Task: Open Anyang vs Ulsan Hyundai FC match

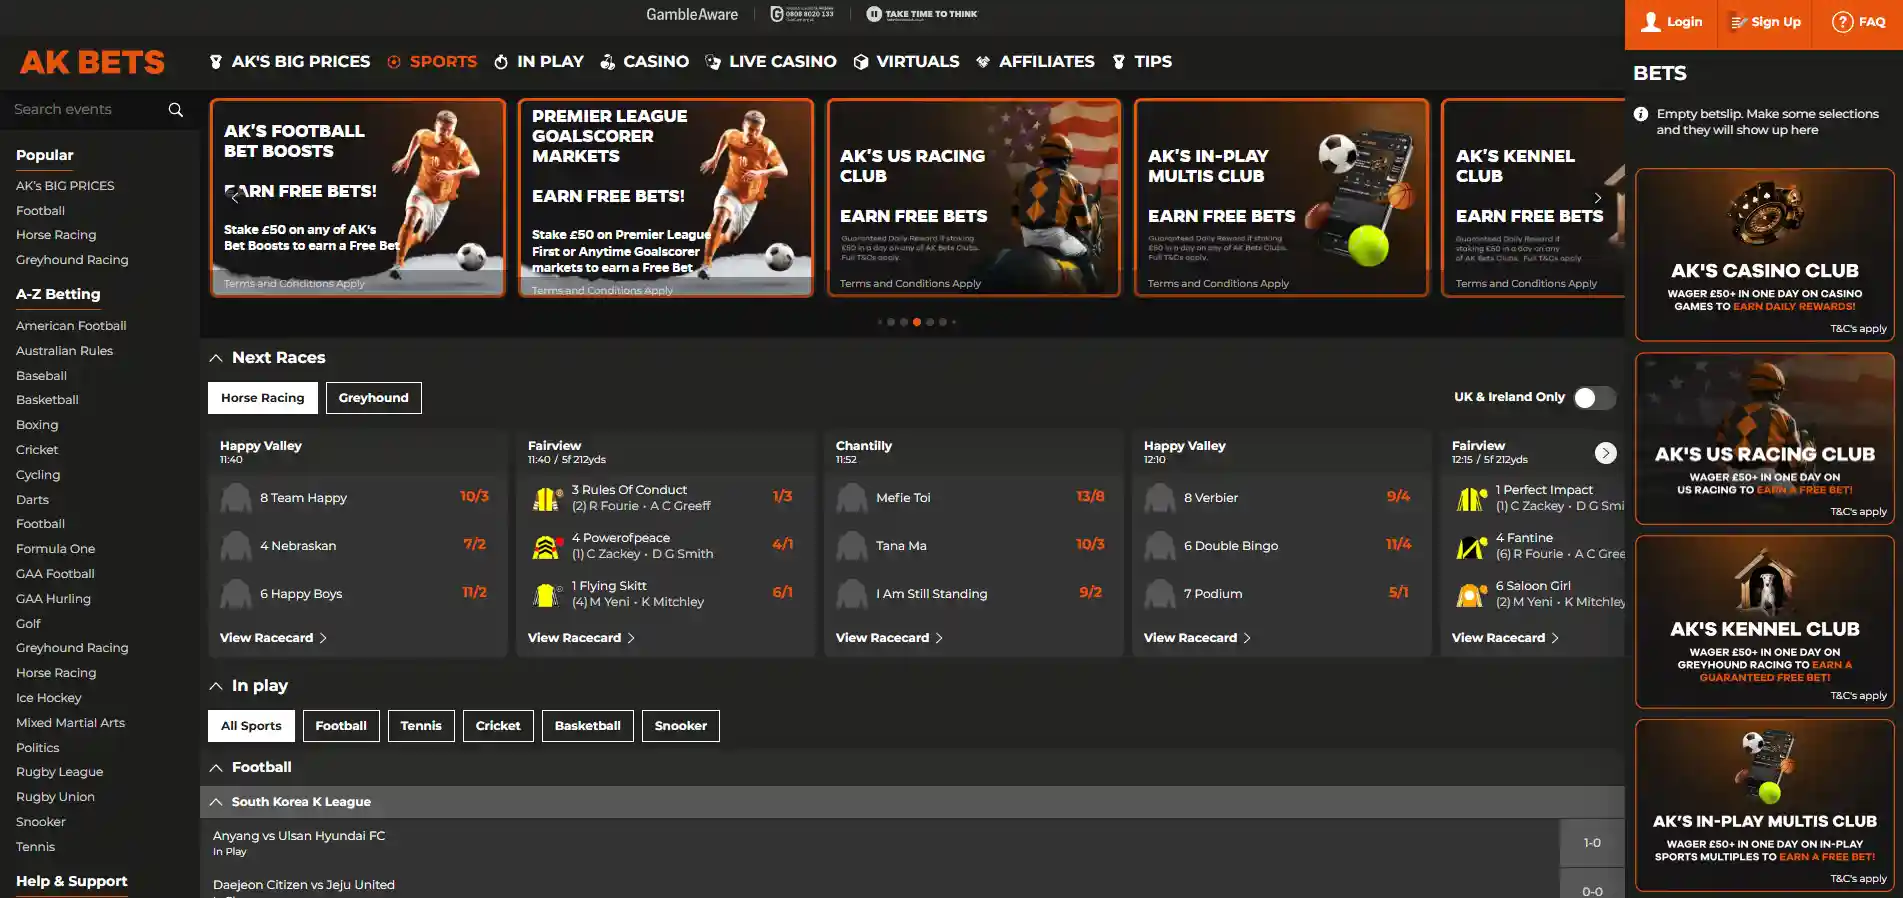Action: click(299, 836)
